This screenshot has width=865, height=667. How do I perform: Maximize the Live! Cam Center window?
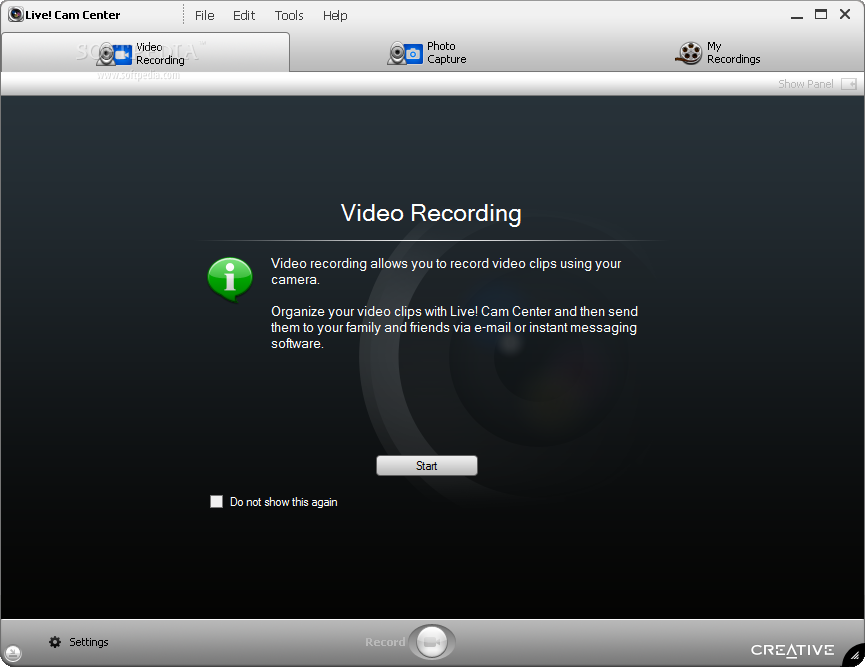click(x=821, y=14)
